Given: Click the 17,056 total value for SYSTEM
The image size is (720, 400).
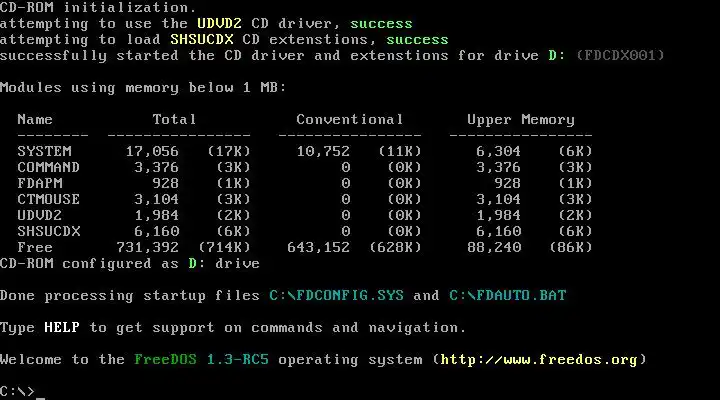Looking at the screenshot, I should (152, 152).
